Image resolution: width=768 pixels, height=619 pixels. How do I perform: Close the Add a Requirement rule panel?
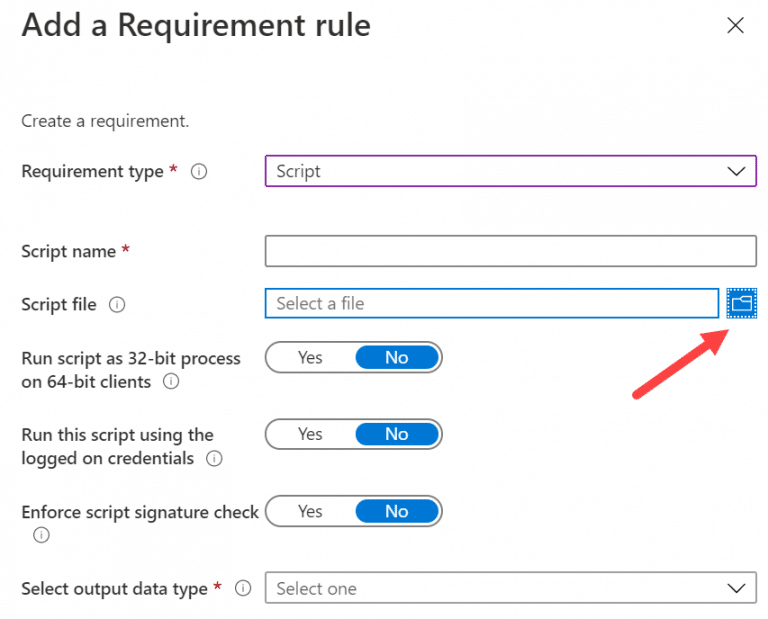pyautogui.click(x=735, y=26)
